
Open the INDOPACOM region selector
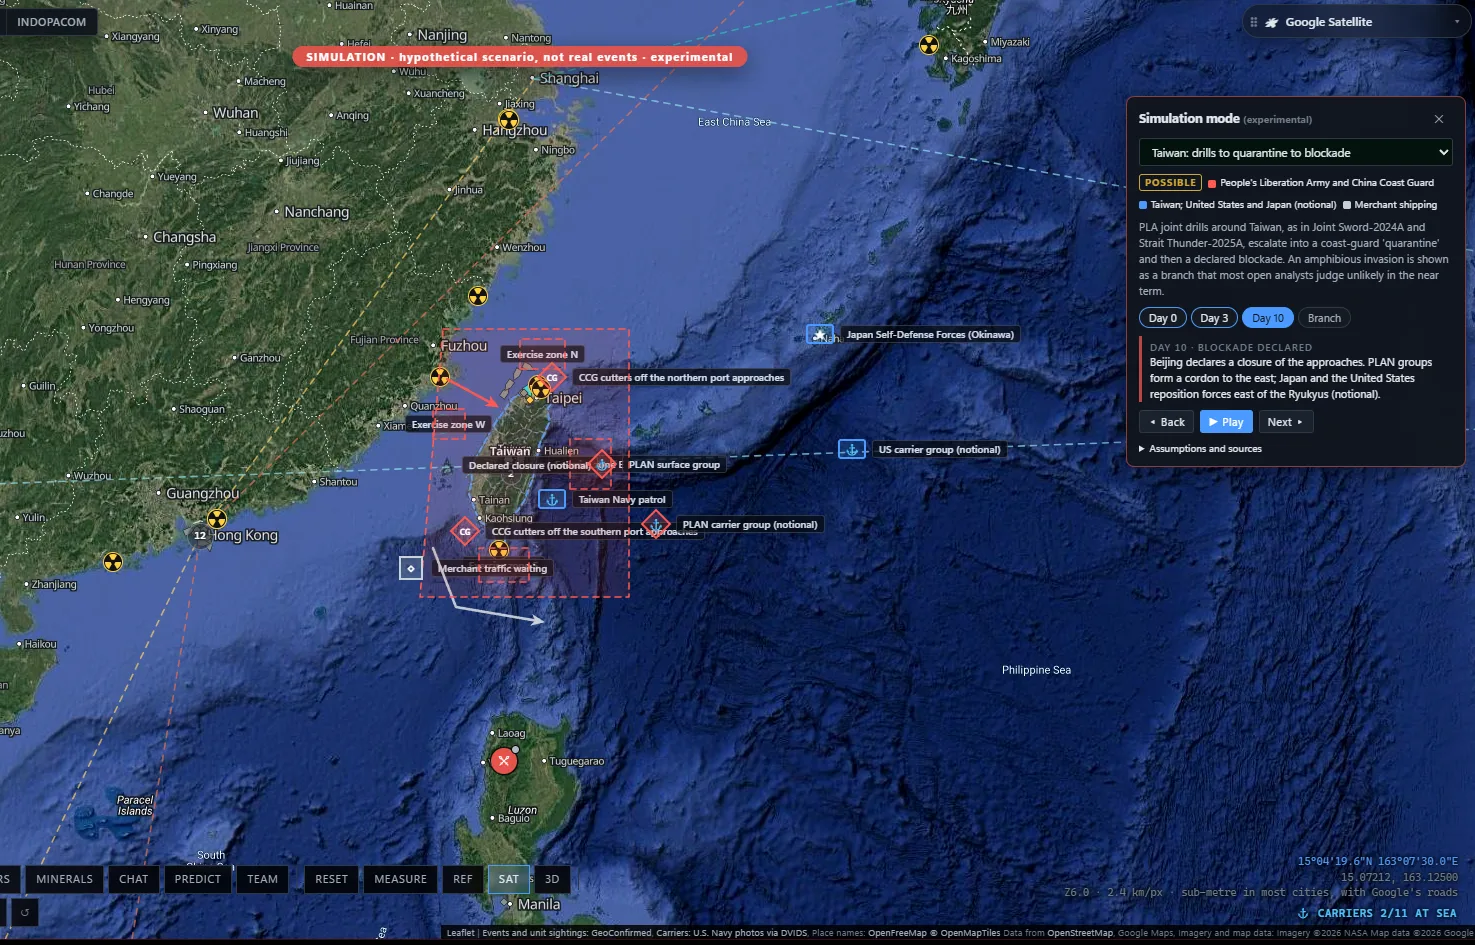coord(52,22)
